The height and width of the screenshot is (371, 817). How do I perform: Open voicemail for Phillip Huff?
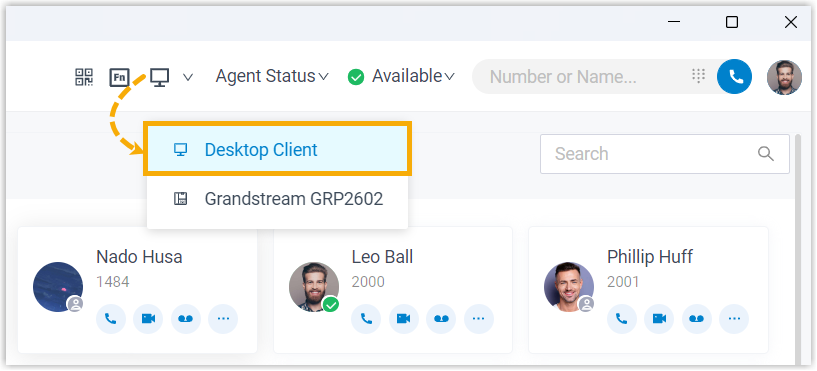point(697,318)
